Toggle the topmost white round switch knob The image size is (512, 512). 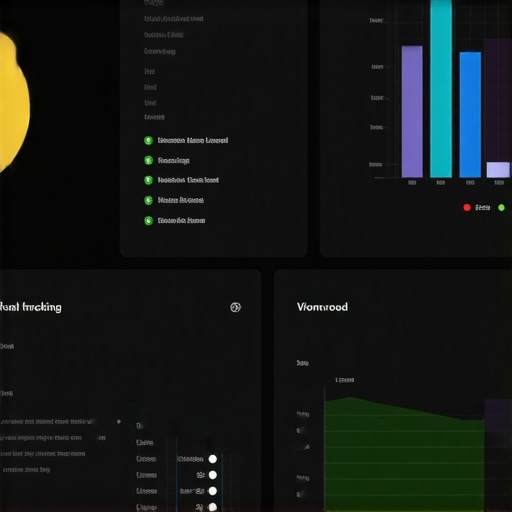(x=213, y=459)
